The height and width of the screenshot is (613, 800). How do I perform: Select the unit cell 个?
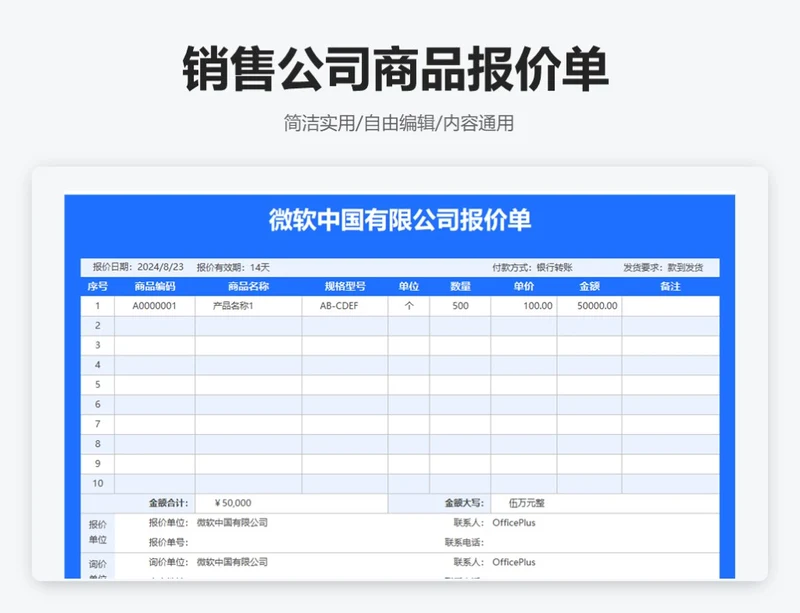[x=409, y=306]
